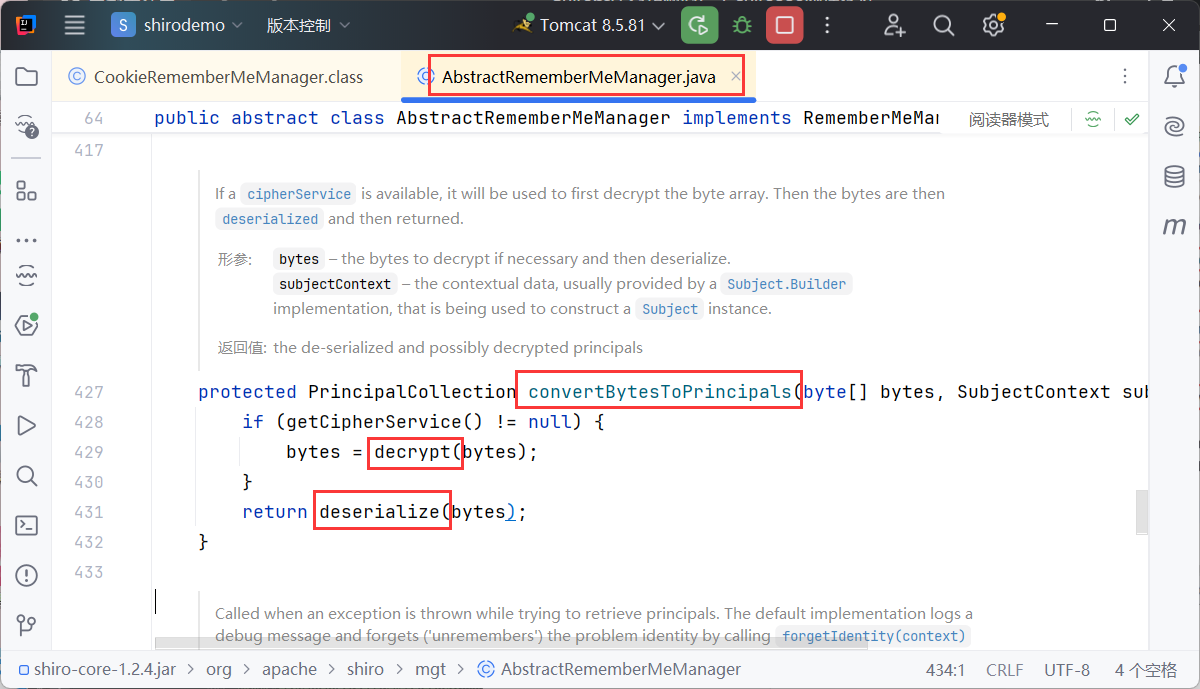This screenshot has width=1200, height=689.
Task: Switch to CookieRememberMeManager.class tab
Action: pos(227,77)
